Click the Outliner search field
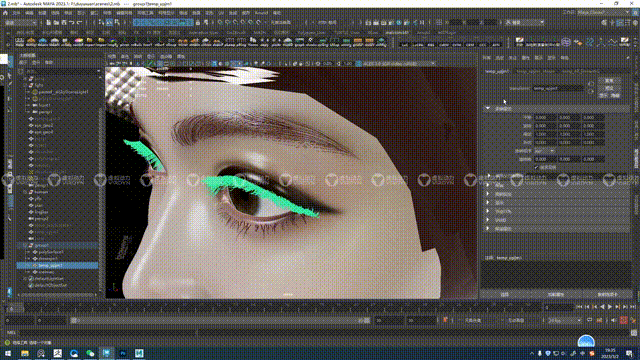The image size is (640, 360). tap(61, 71)
